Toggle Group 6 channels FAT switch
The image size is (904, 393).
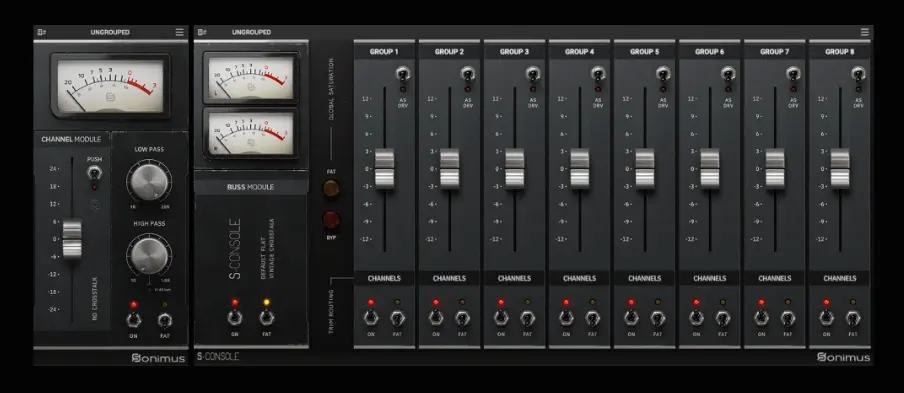tap(723, 318)
